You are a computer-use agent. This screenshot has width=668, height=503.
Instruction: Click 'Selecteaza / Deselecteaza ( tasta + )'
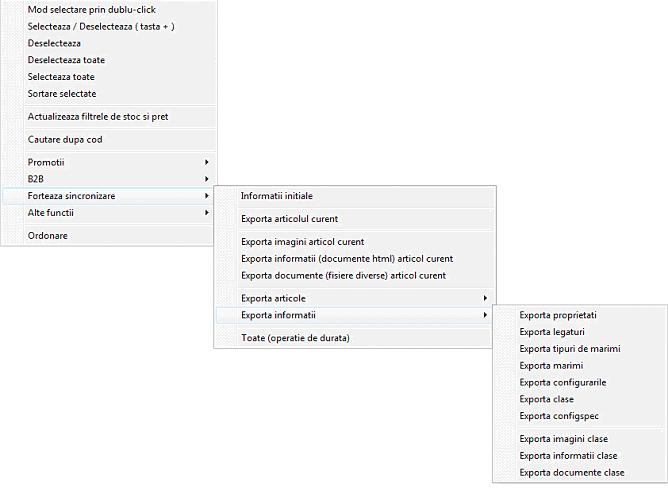[101, 26]
